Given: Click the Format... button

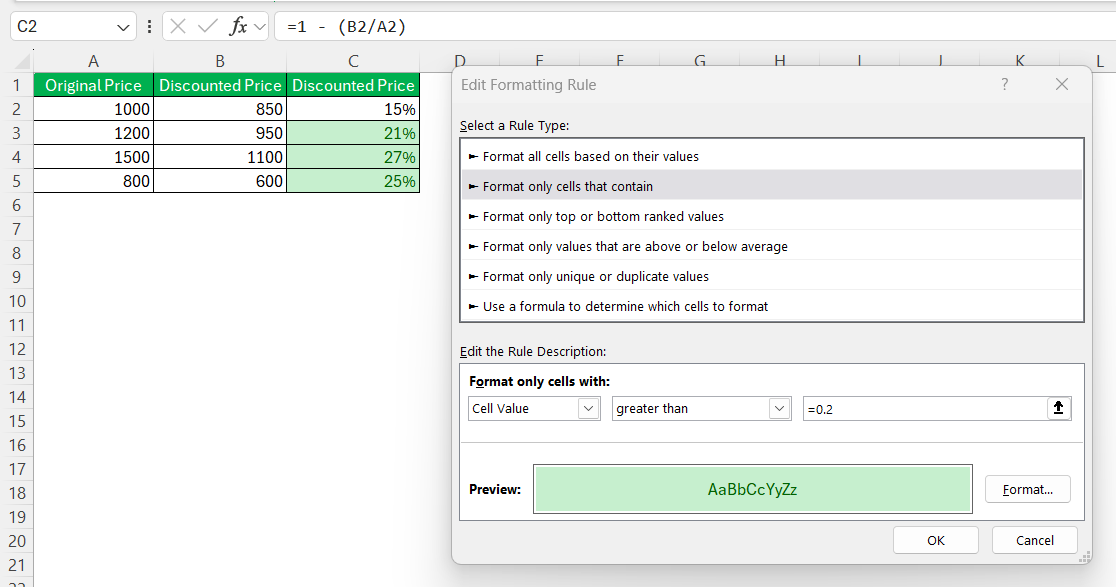Looking at the screenshot, I should [1027, 489].
